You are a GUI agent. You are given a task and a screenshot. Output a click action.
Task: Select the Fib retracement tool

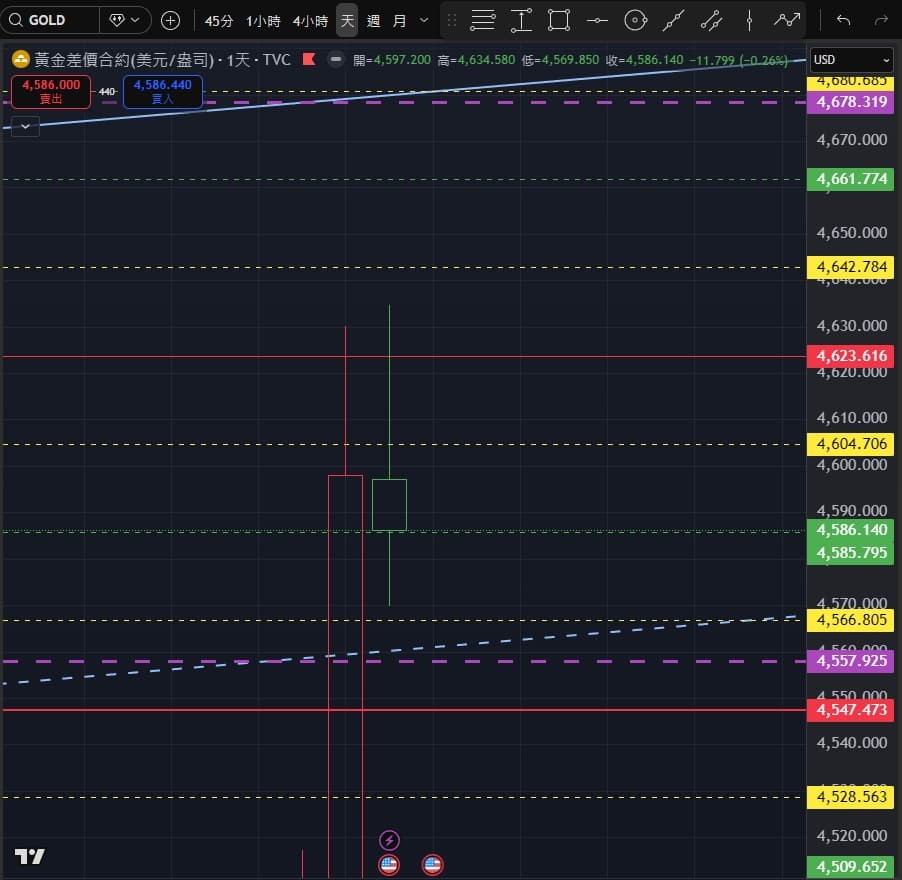pyautogui.click(x=483, y=21)
